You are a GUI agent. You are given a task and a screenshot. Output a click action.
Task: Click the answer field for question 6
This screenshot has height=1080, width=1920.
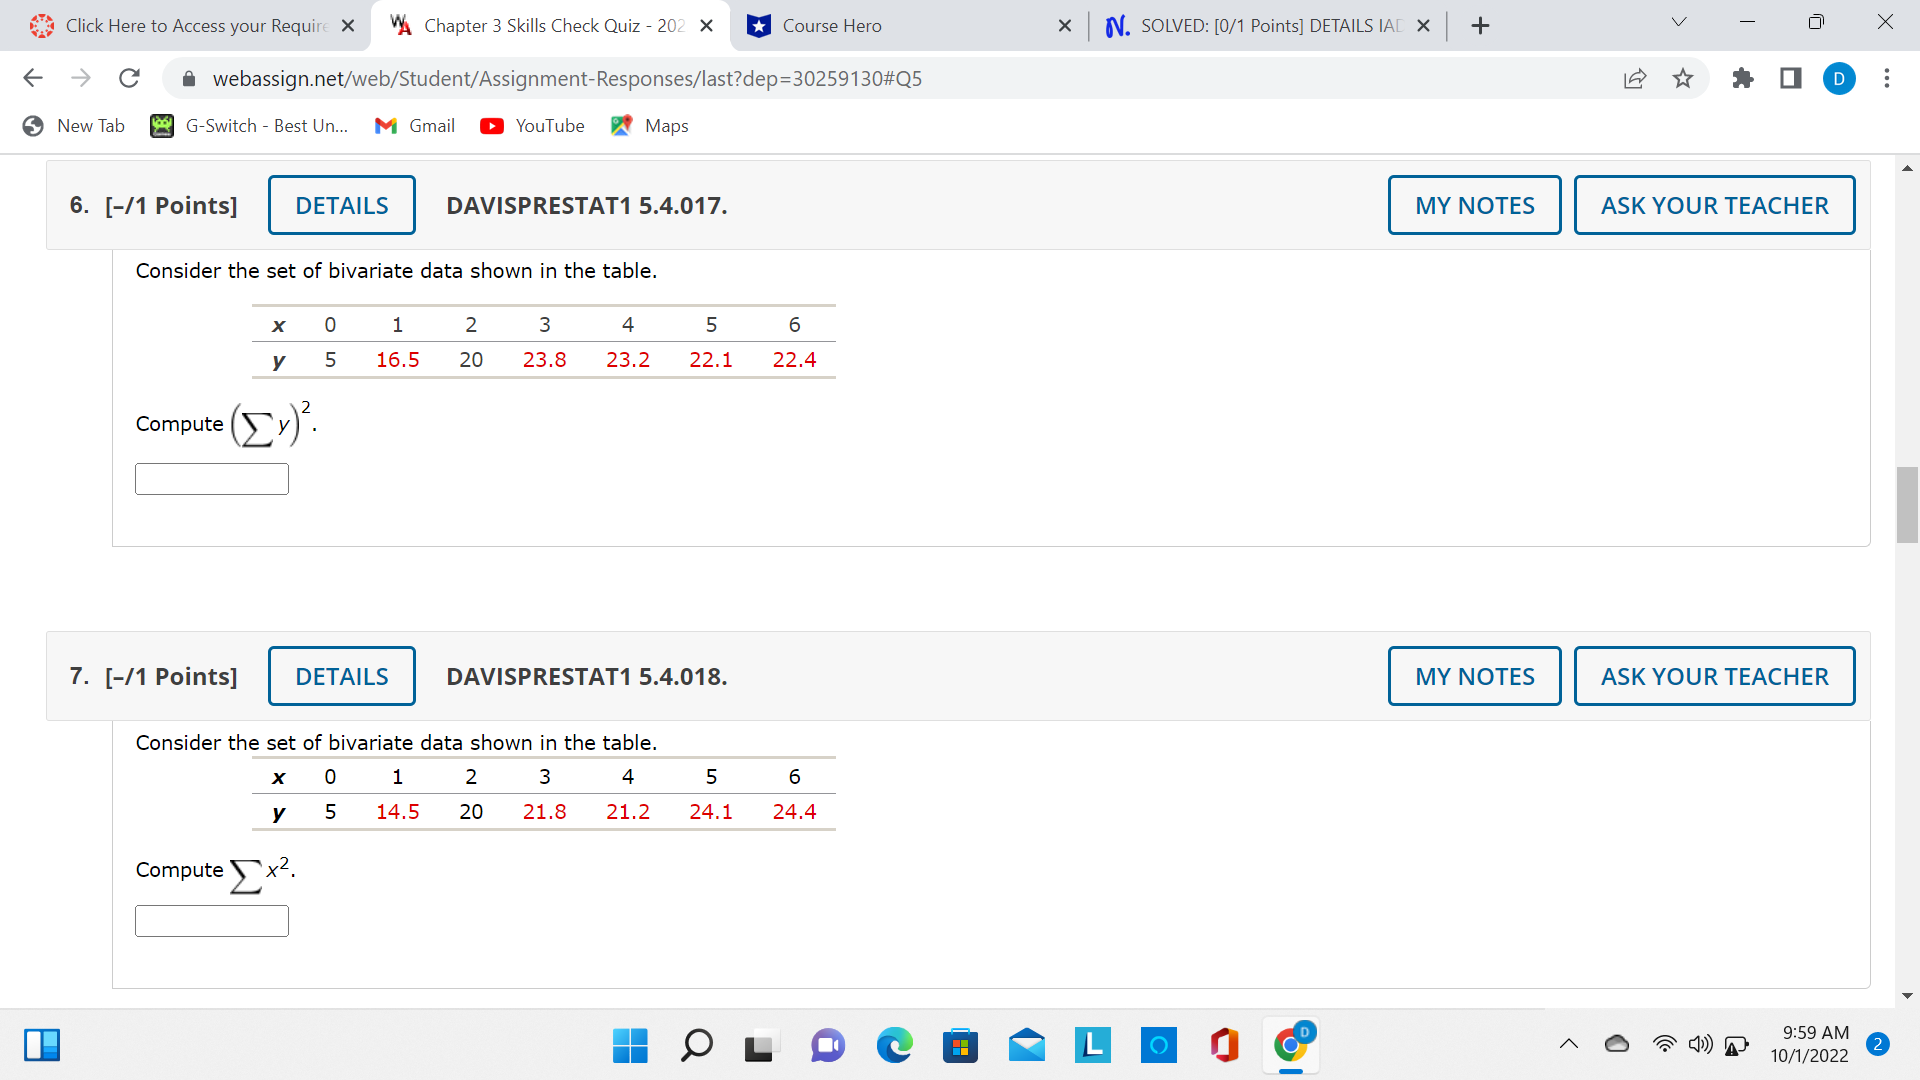click(212, 479)
